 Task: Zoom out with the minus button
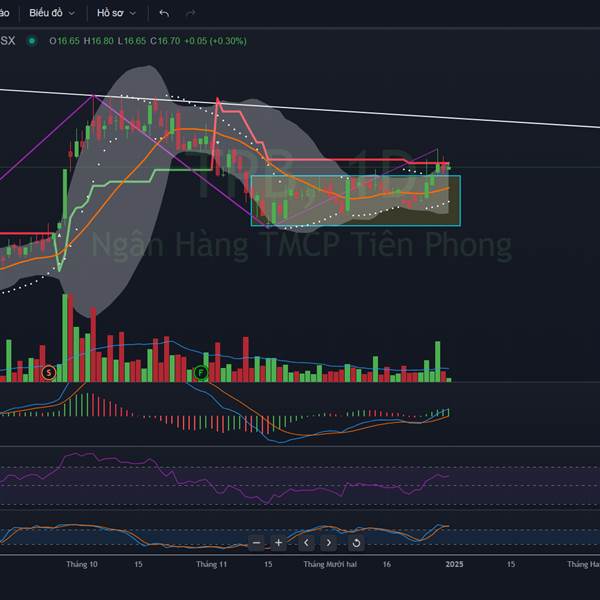[256, 543]
